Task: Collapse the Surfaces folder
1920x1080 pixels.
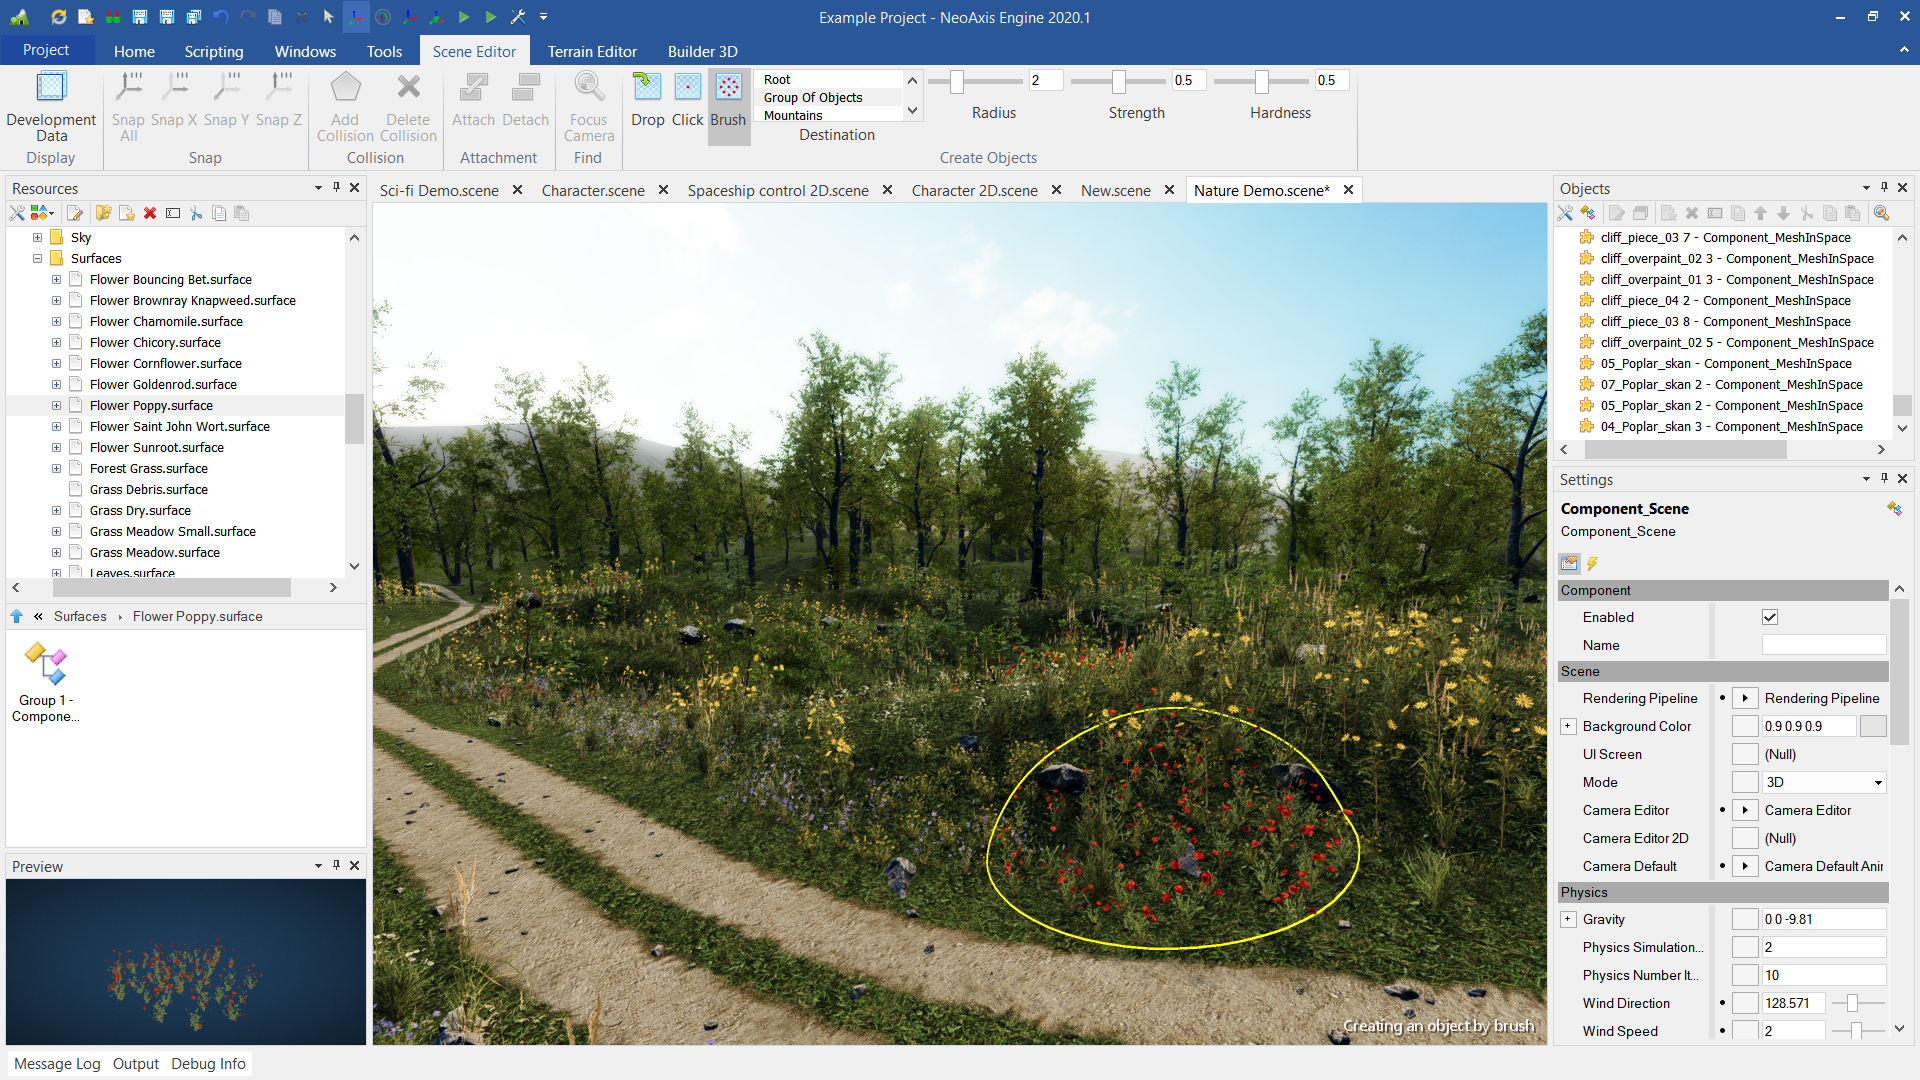Action: [37, 259]
